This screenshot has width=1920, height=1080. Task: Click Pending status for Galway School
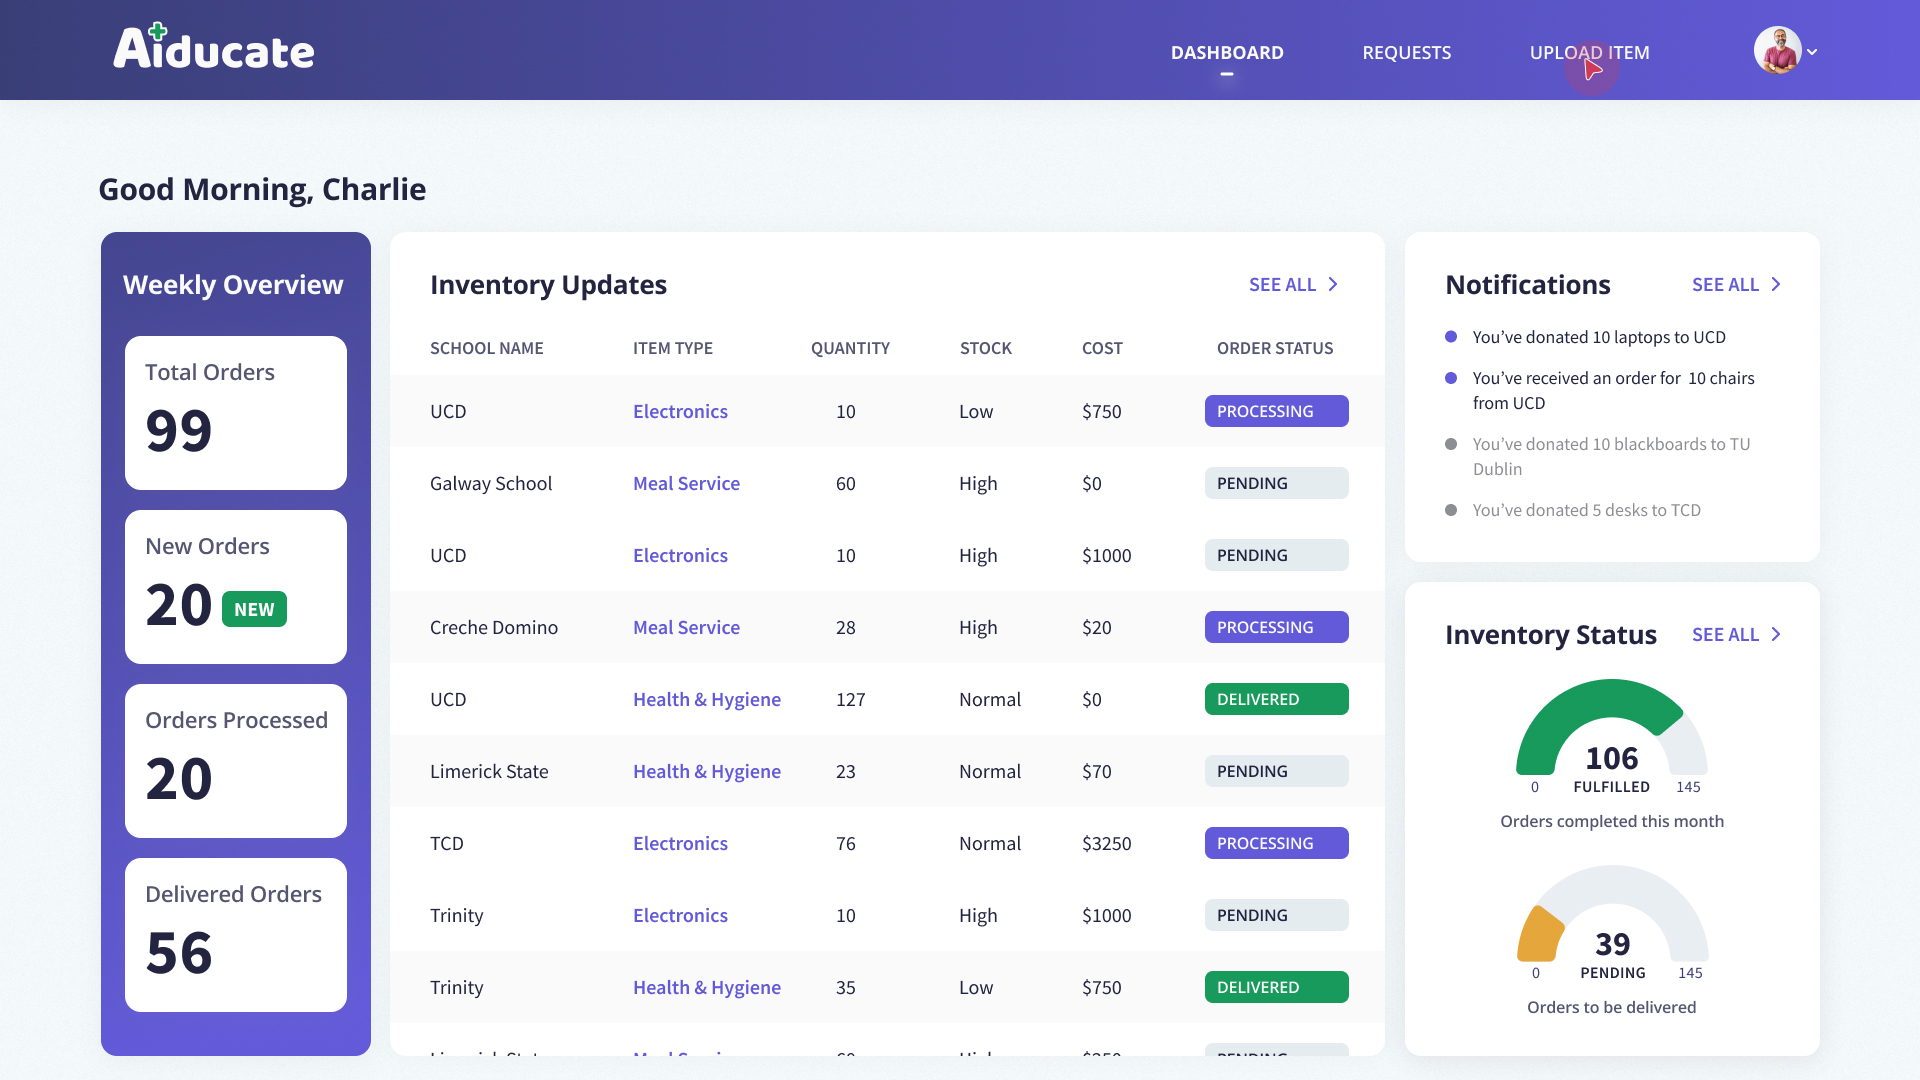[1276, 483]
